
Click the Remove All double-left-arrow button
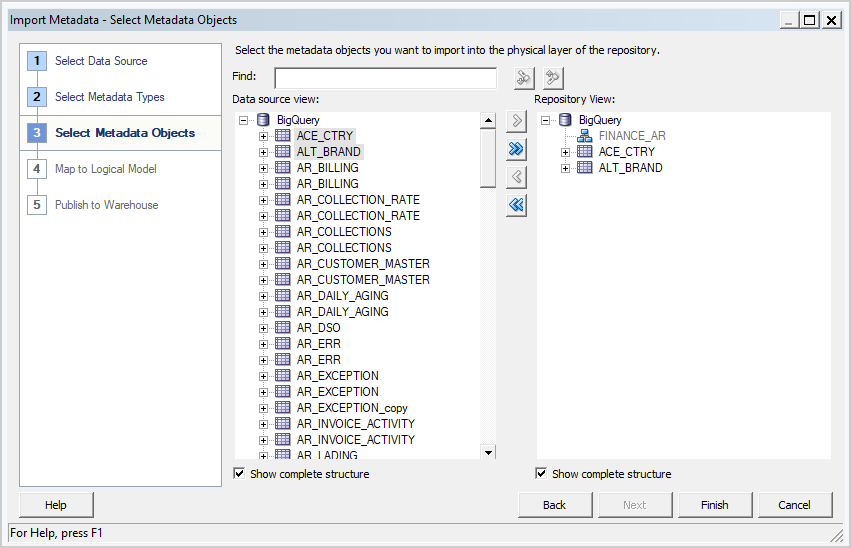[x=516, y=205]
